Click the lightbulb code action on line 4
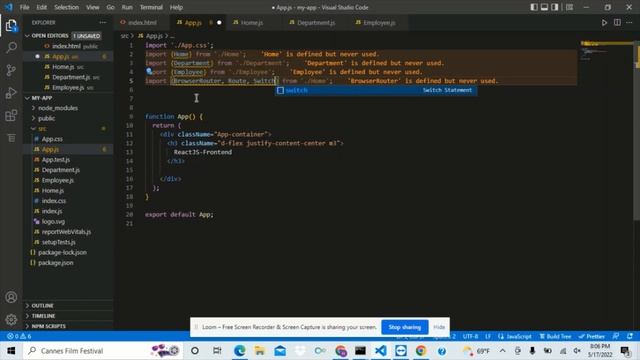The width and height of the screenshot is (640, 360). click(x=149, y=71)
